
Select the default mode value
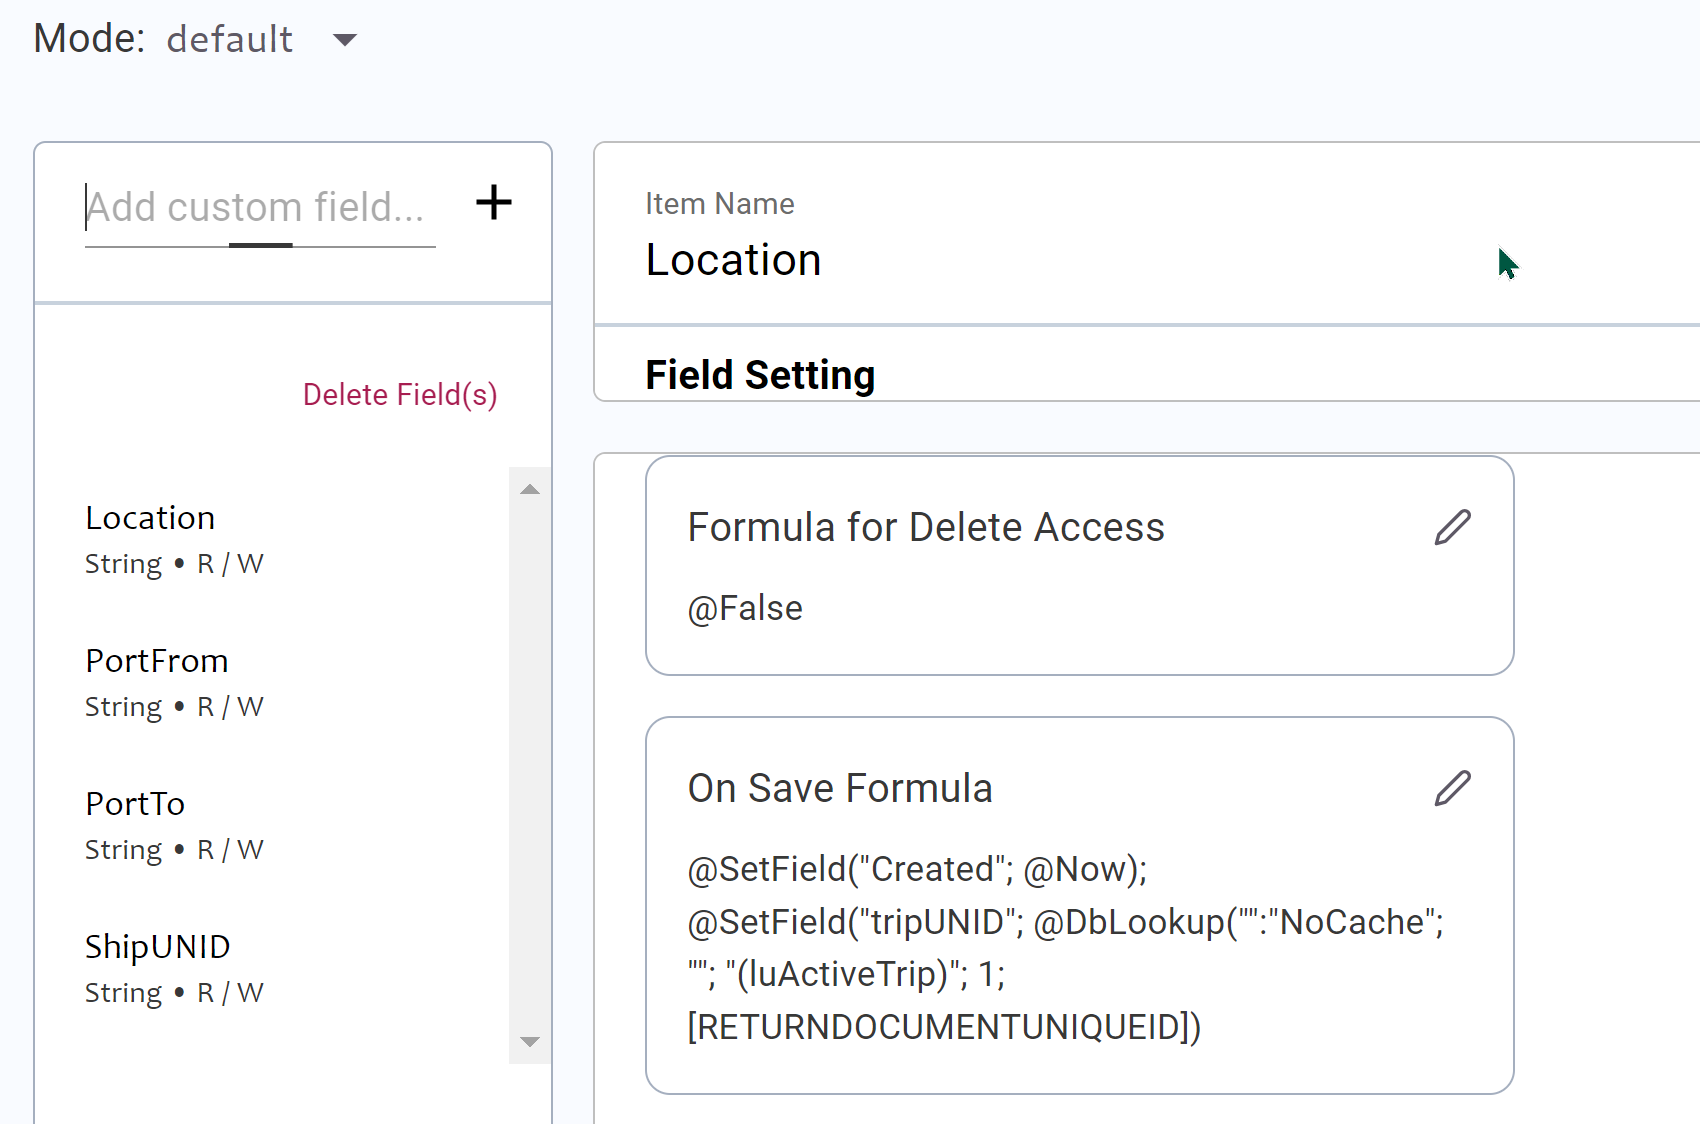pos(230,40)
